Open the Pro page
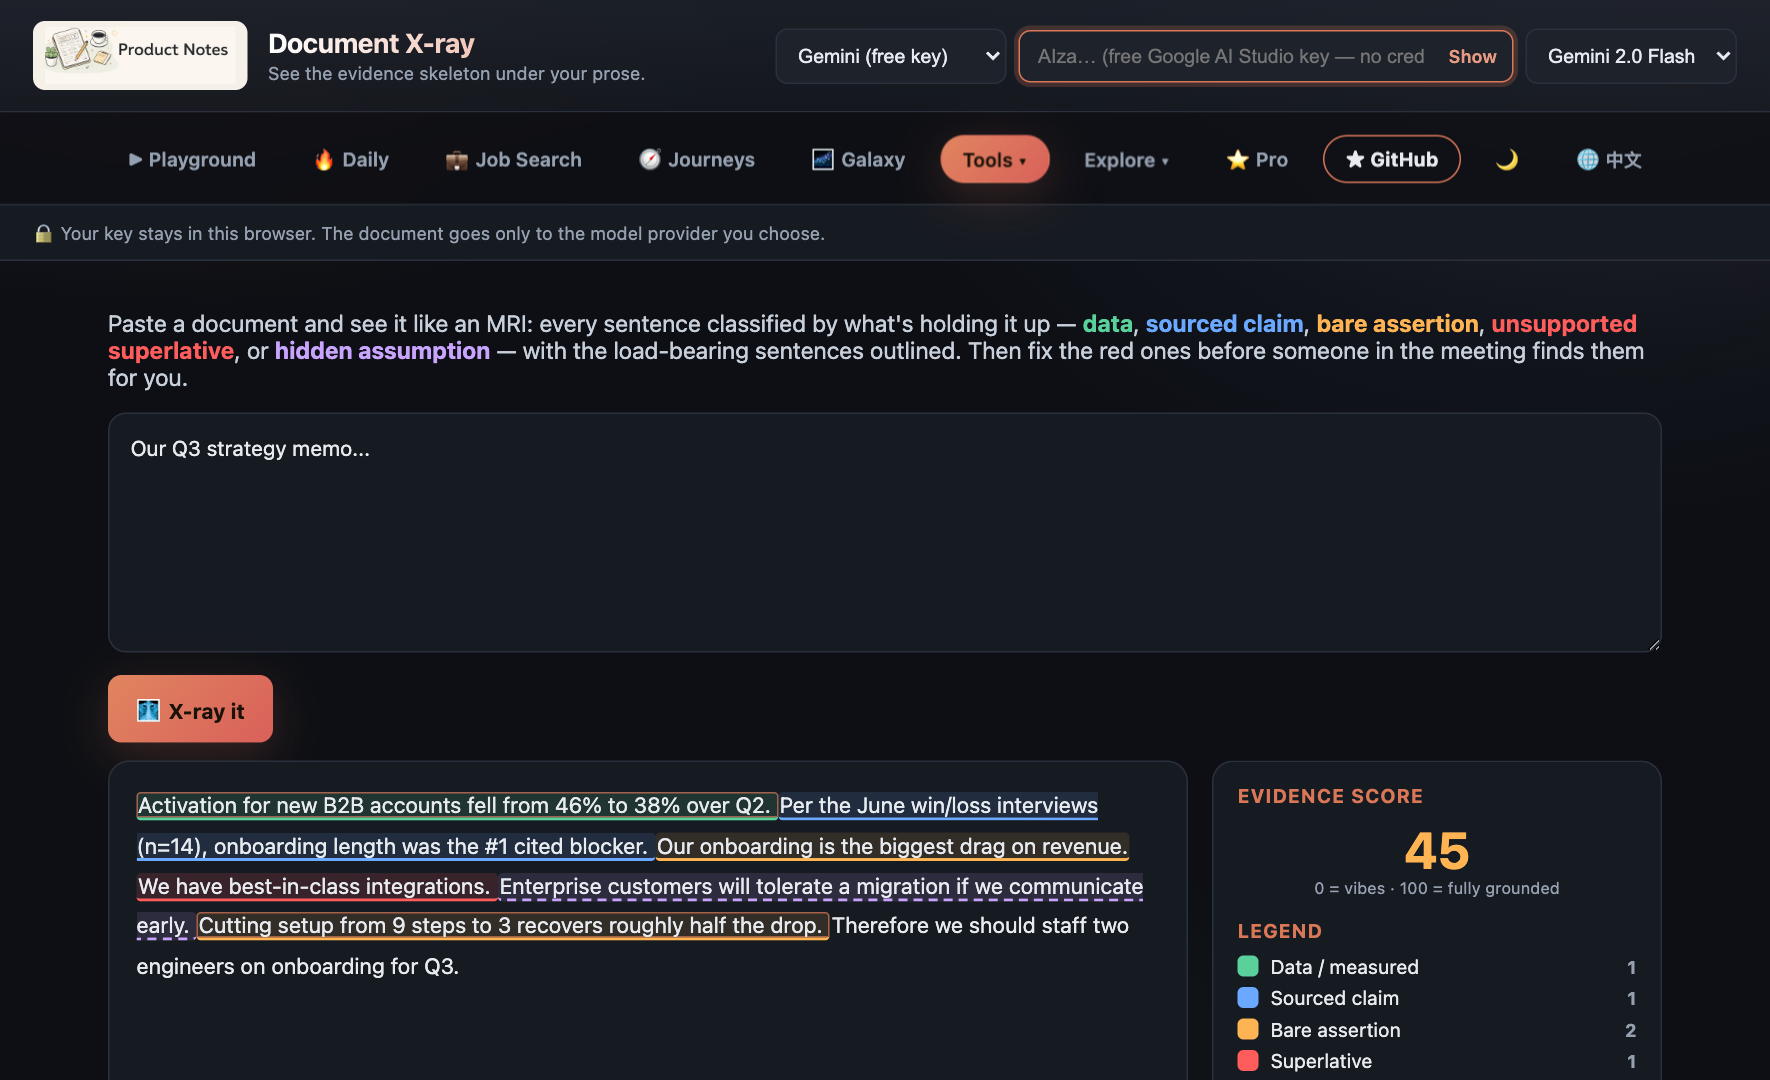The image size is (1770, 1080). (x=1257, y=160)
